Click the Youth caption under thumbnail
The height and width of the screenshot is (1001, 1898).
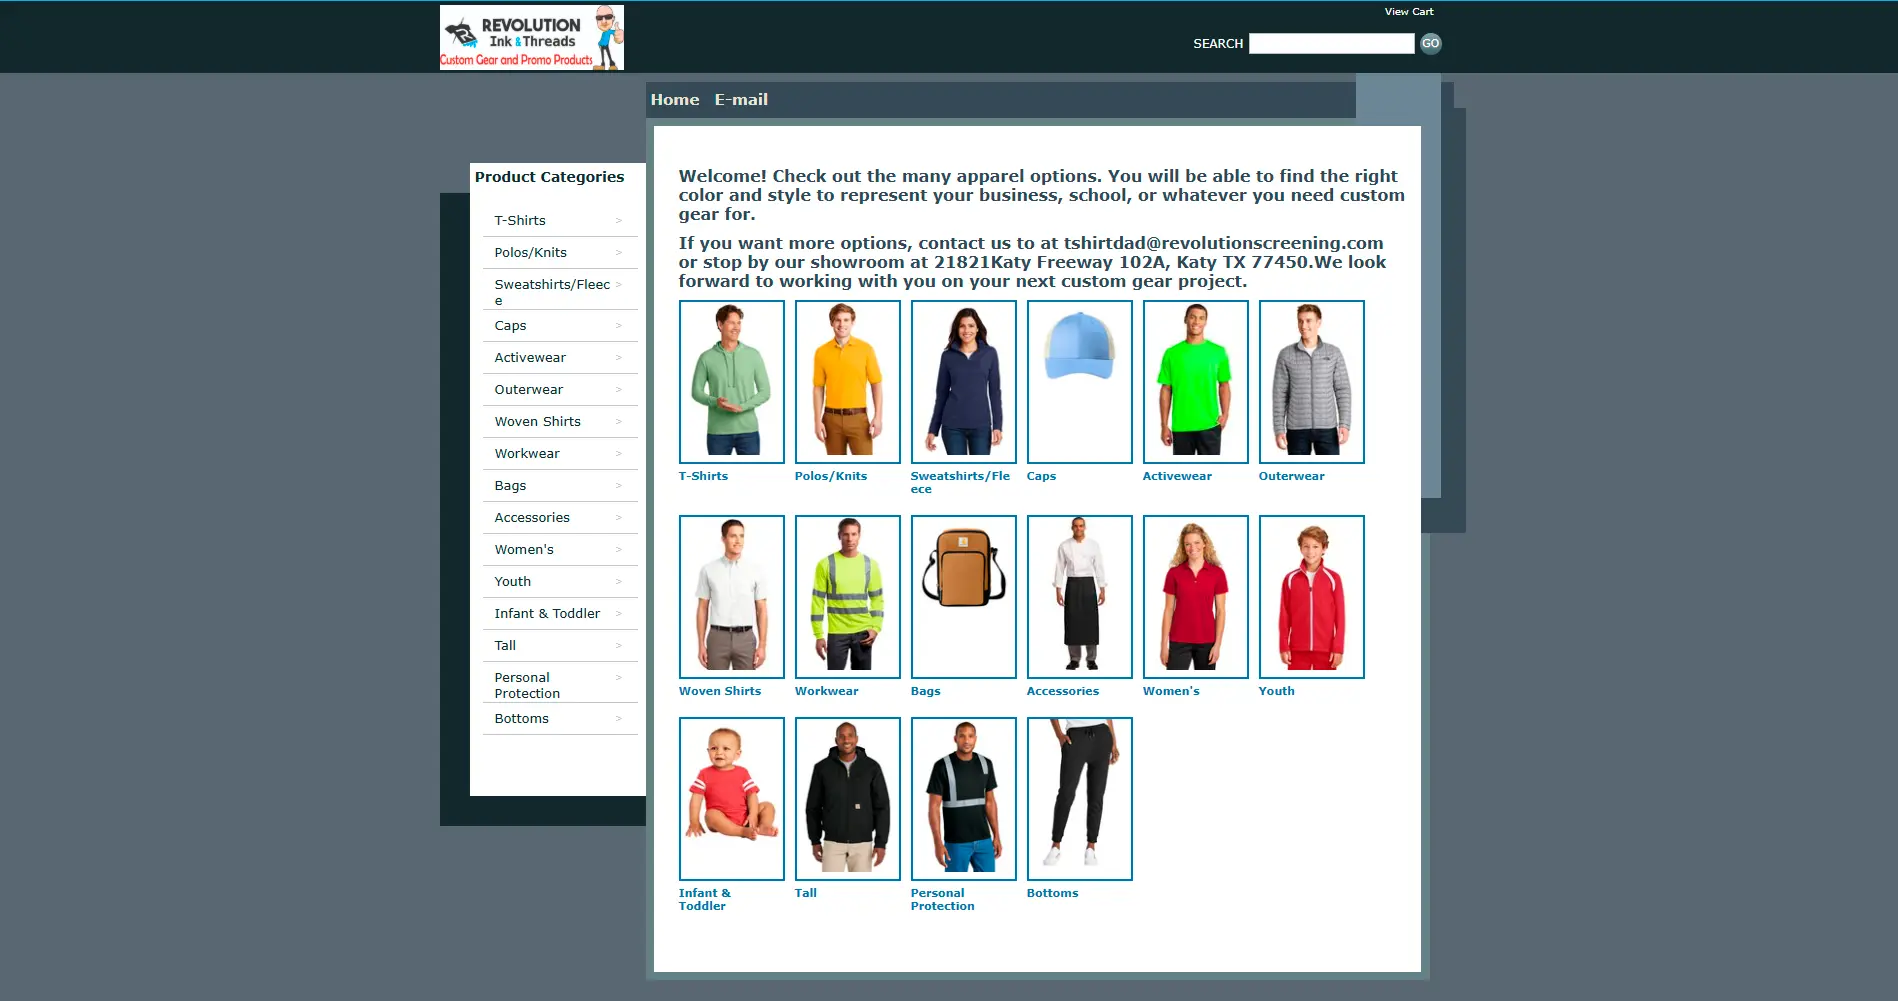coord(1277,692)
